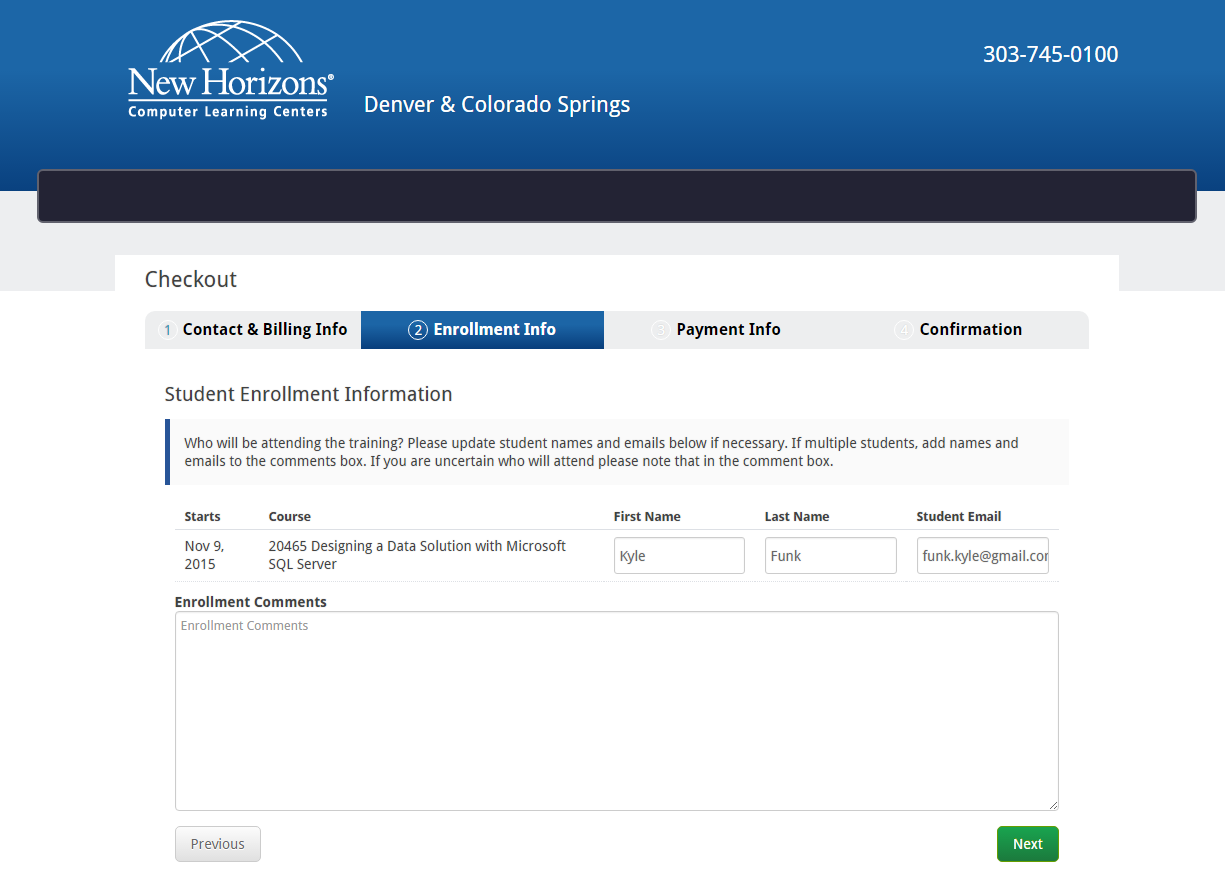Open the Confirmation step tab
This screenshot has width=1225, height=878.
coord(970,330)
